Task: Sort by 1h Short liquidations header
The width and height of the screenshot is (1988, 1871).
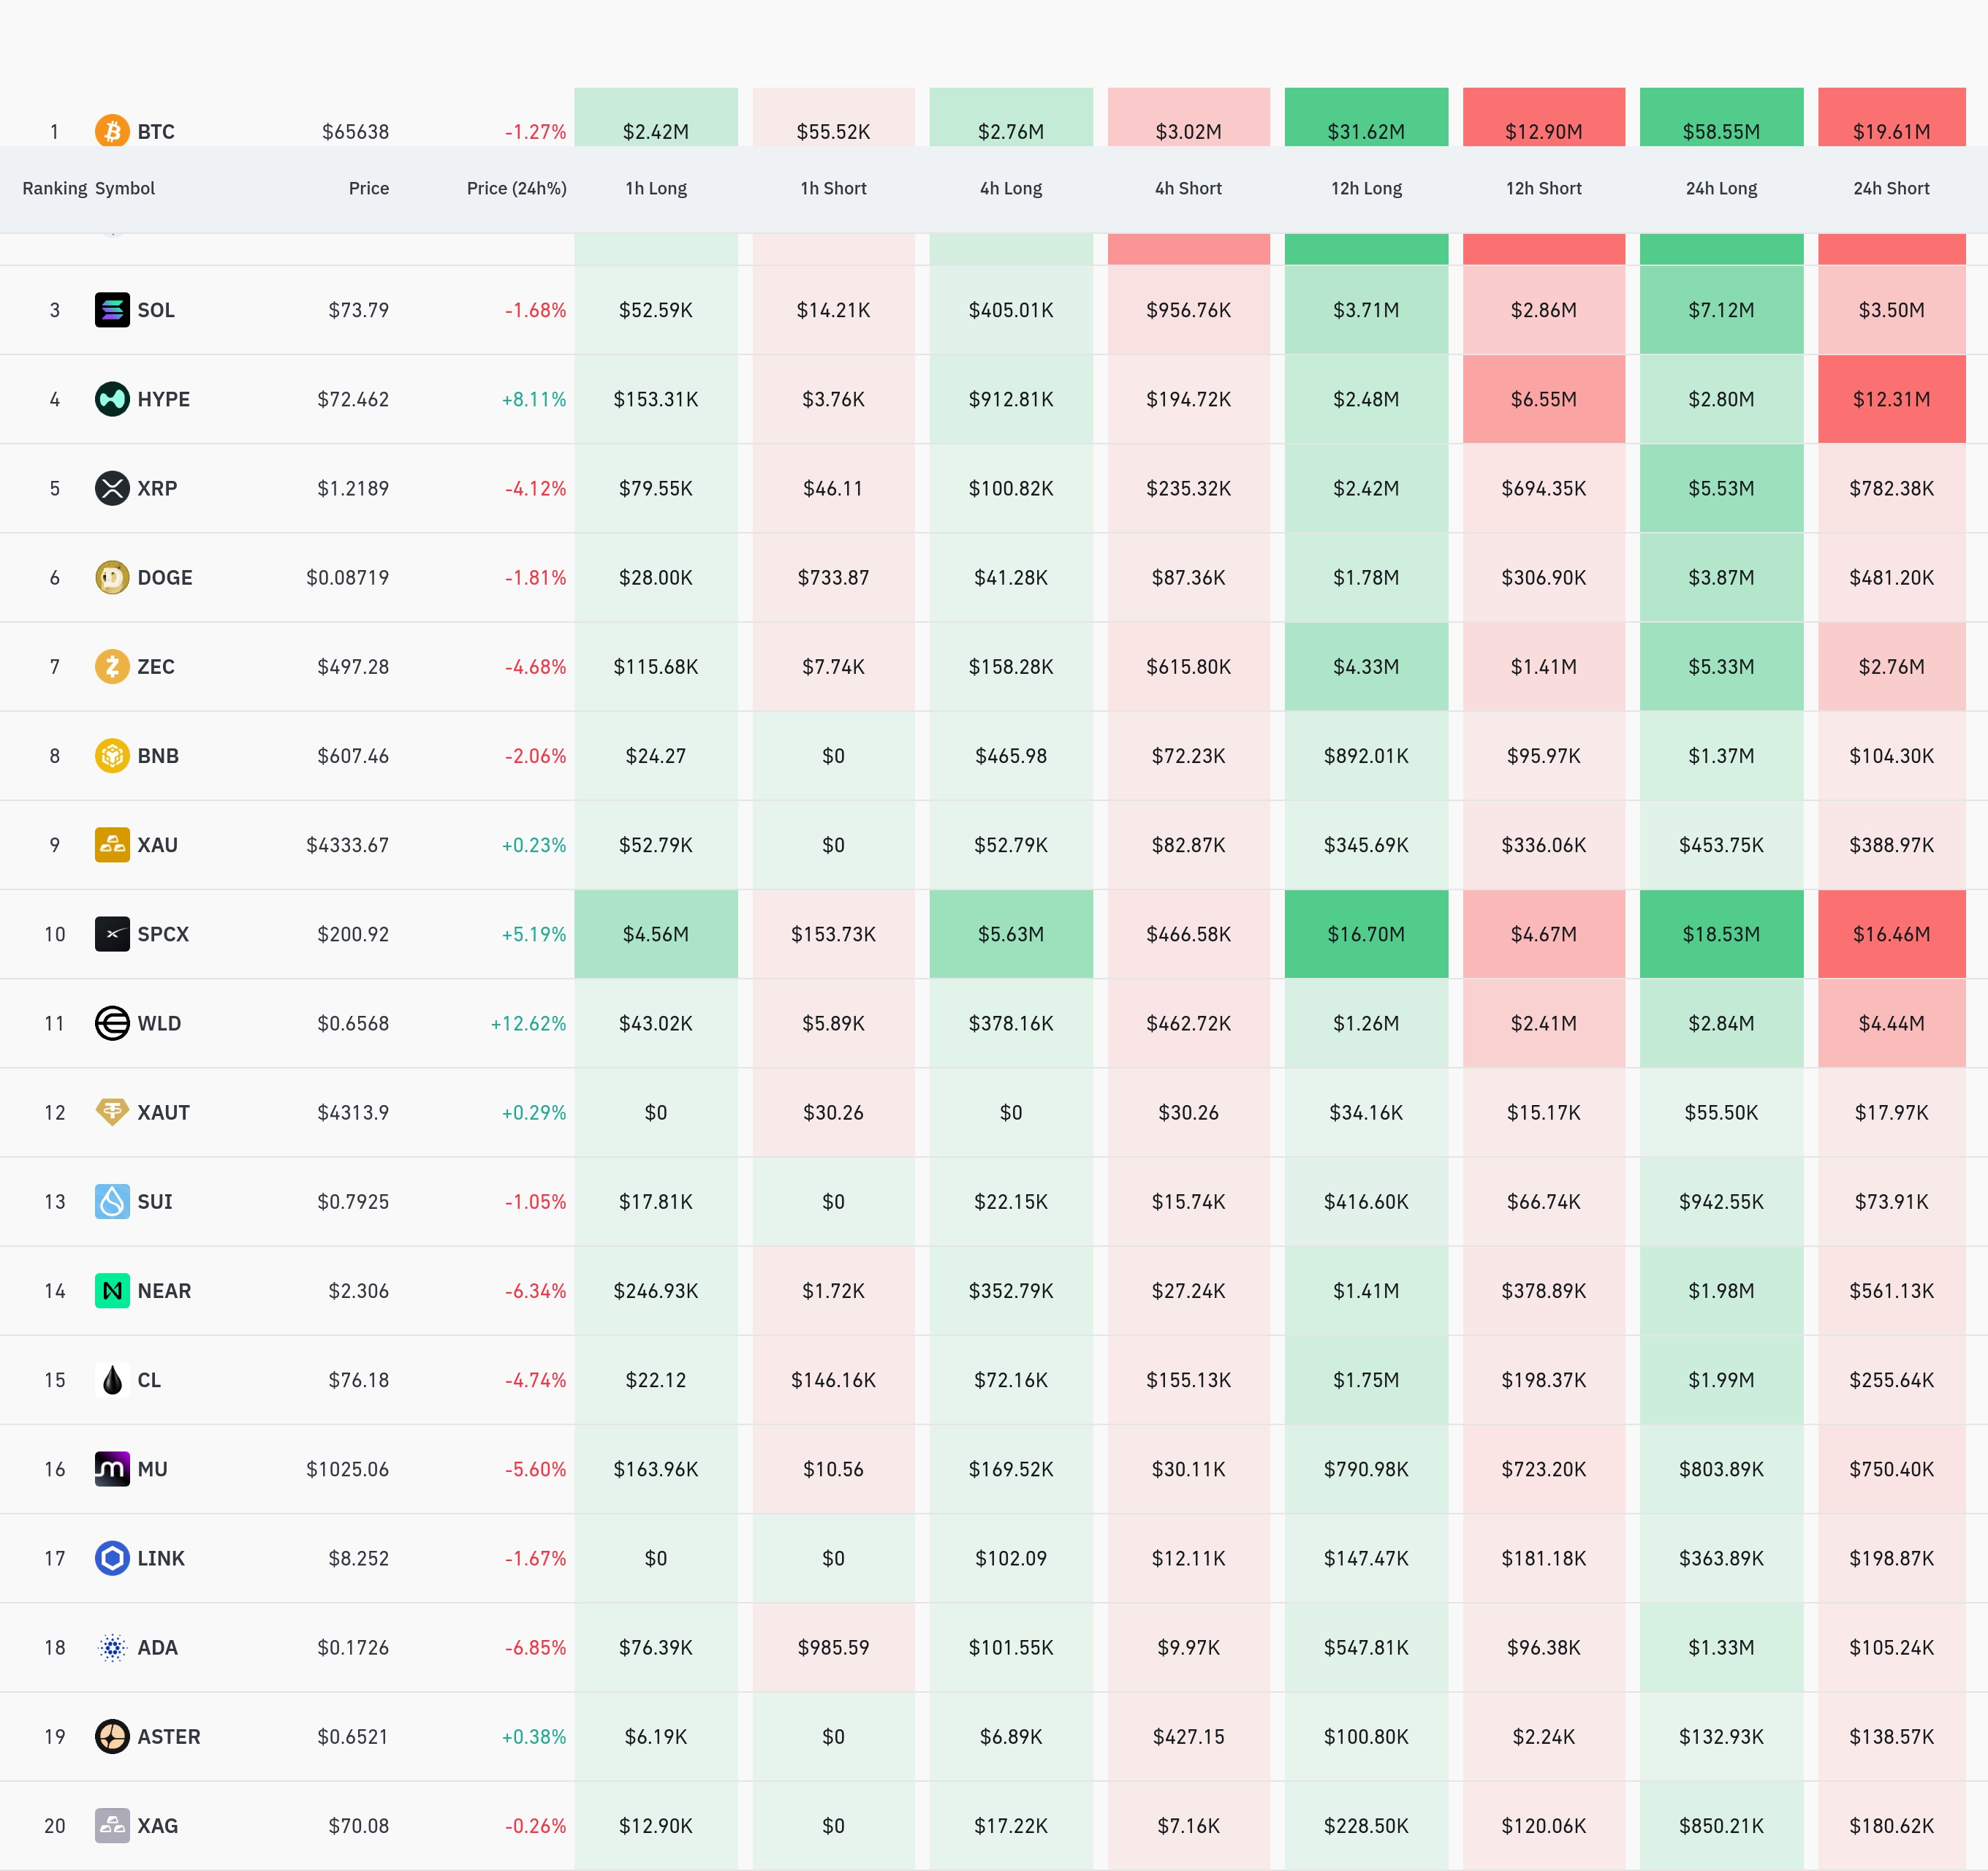Action: [833, 188]
